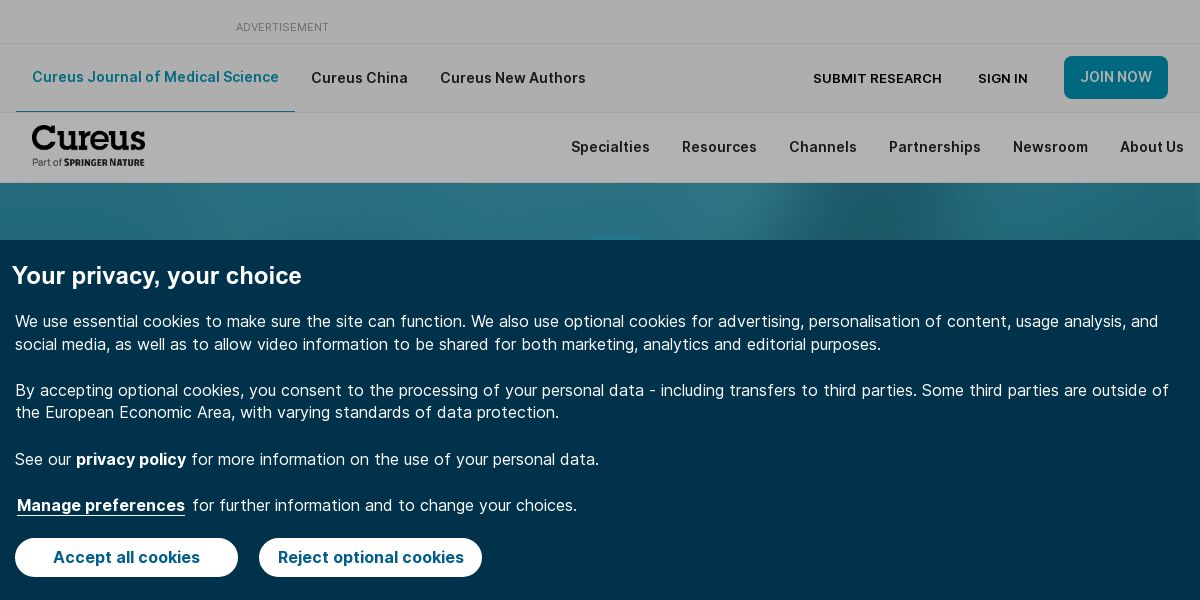Screen dimensions: 1200x600
Task: Click the Cureus logo
Action: coord(88,146)
